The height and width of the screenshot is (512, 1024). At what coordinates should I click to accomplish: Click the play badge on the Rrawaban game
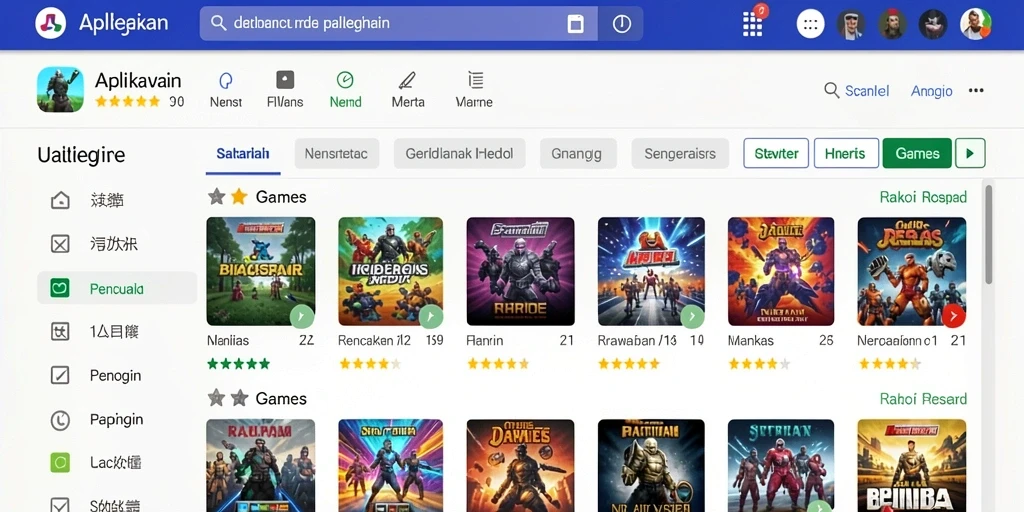(692, 317)
